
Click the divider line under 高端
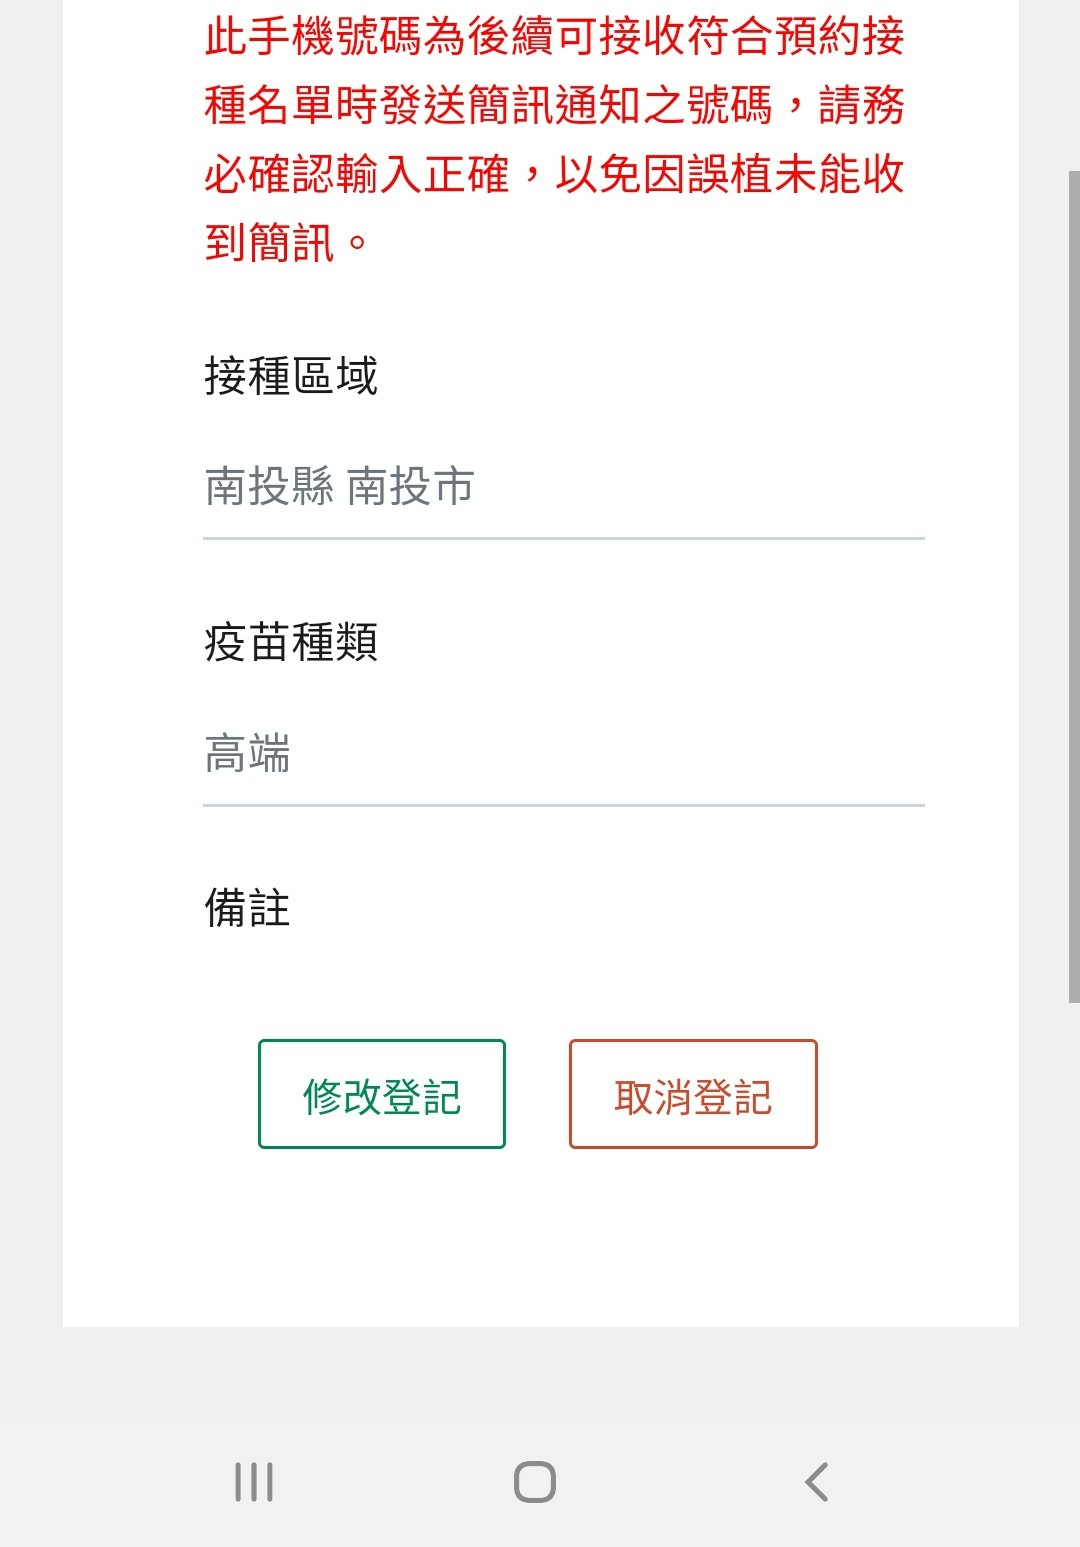(x=564, y=805)
